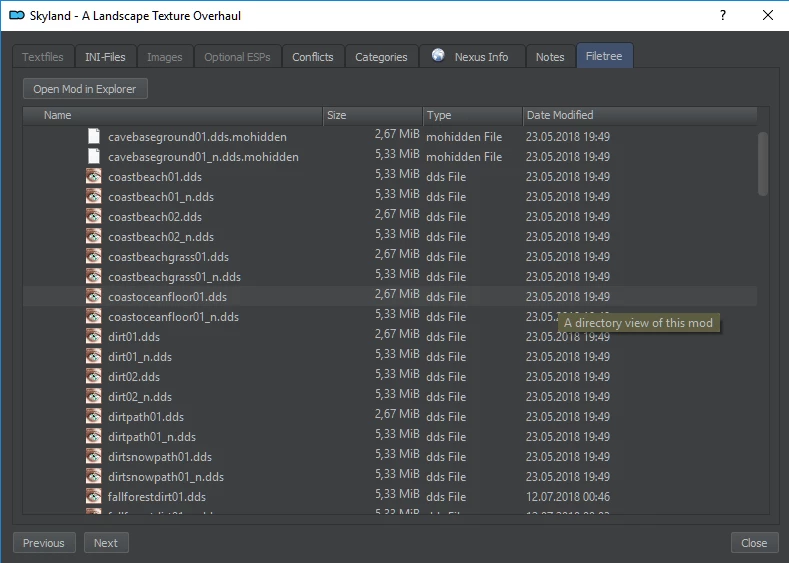This screenshot has height=563, width=789.
Task: Click the Mod Organizer window title icon
Action: pos(17,15)
